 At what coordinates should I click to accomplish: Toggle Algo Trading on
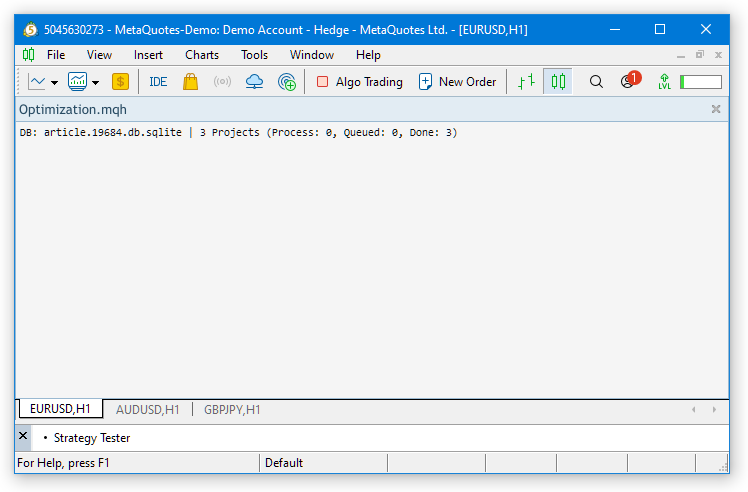pos(360,82)
